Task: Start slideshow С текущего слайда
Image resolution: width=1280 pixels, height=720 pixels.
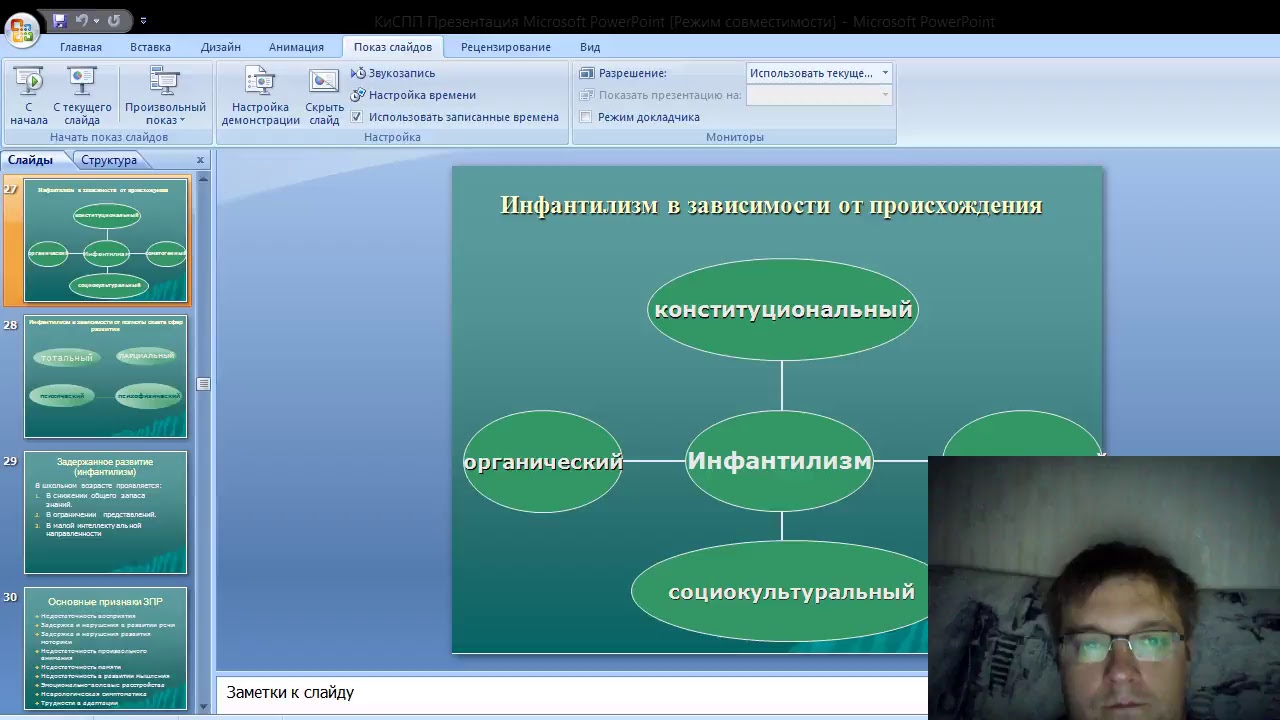Action: [82, 96]
